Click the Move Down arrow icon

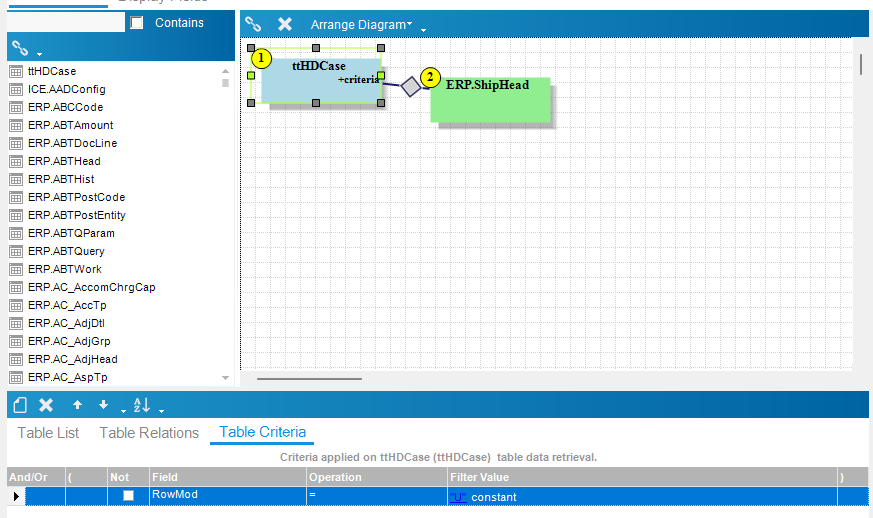103,405
